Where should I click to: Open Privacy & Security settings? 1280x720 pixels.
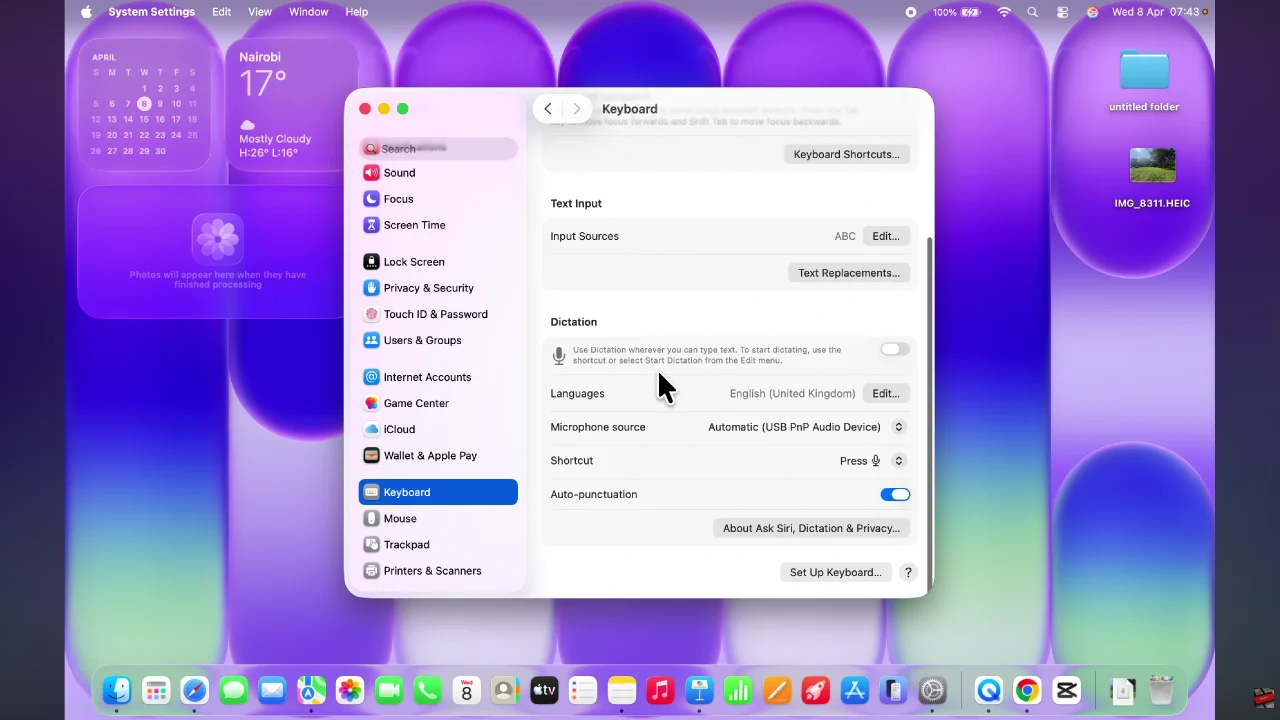pyautogui.click(x=428, y=288)
